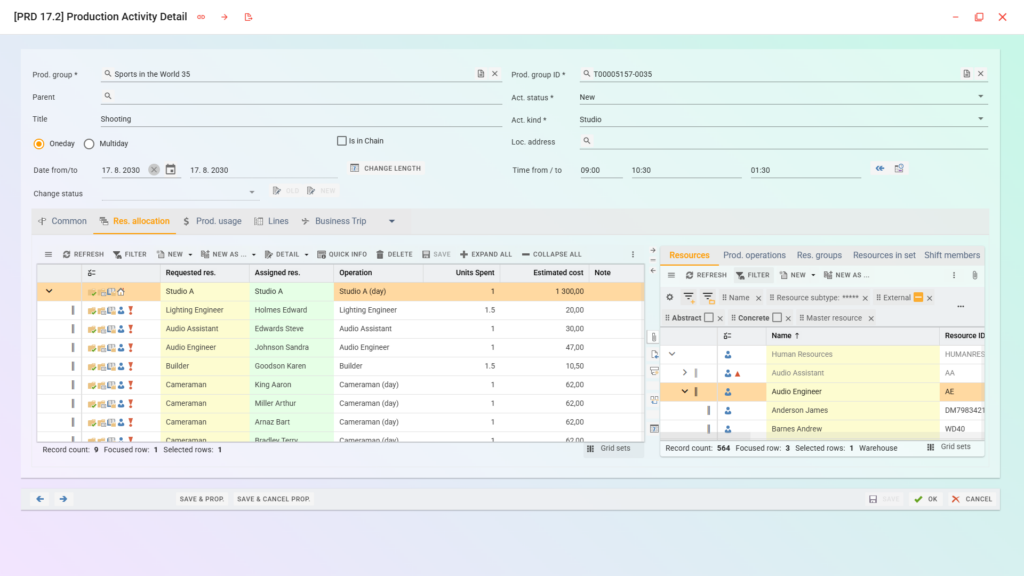Switch to the Prod. usage tab
Image resolution: width=1024 pixels, height=576 pixels.
pos(211,221)
